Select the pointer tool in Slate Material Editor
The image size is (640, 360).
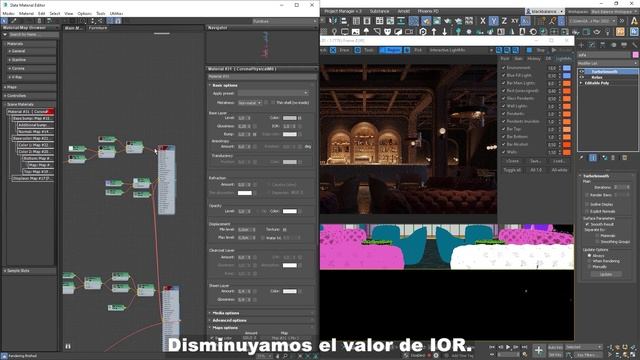pyautogui.click(x=4, y=21)
